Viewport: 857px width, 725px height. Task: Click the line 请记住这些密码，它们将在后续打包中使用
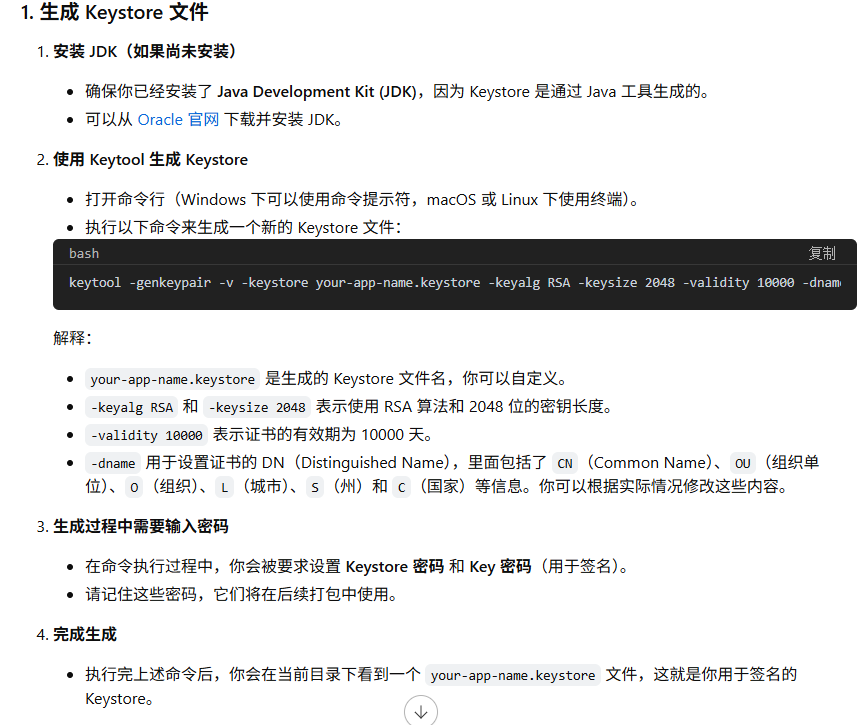pos(241,594)
